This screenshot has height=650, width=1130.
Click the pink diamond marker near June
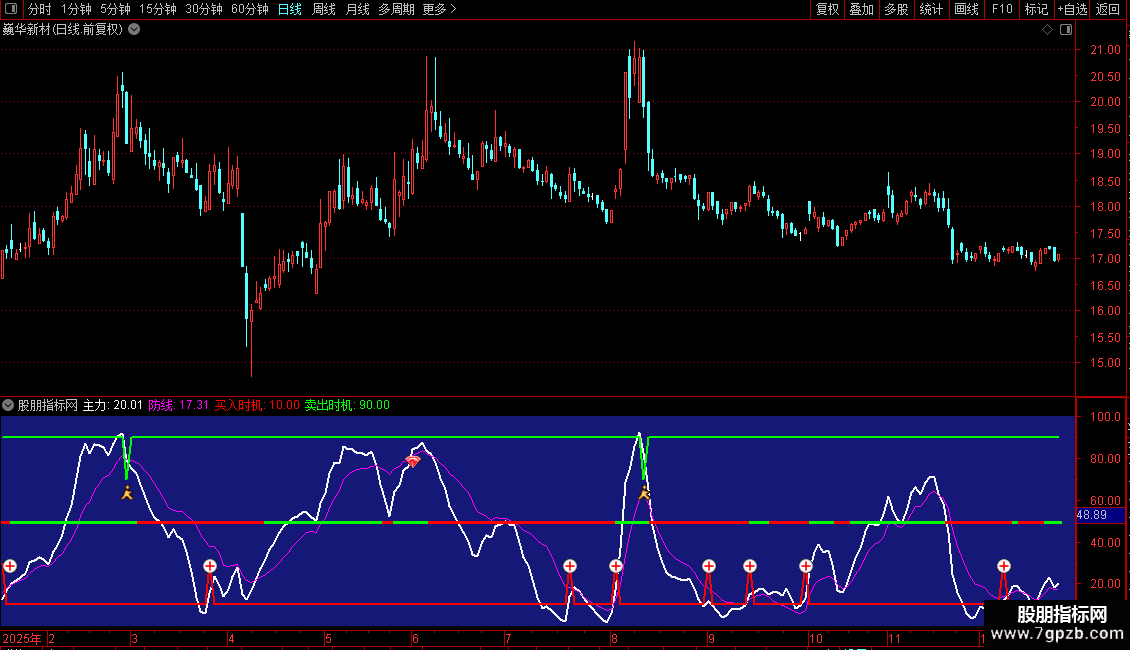412,461
